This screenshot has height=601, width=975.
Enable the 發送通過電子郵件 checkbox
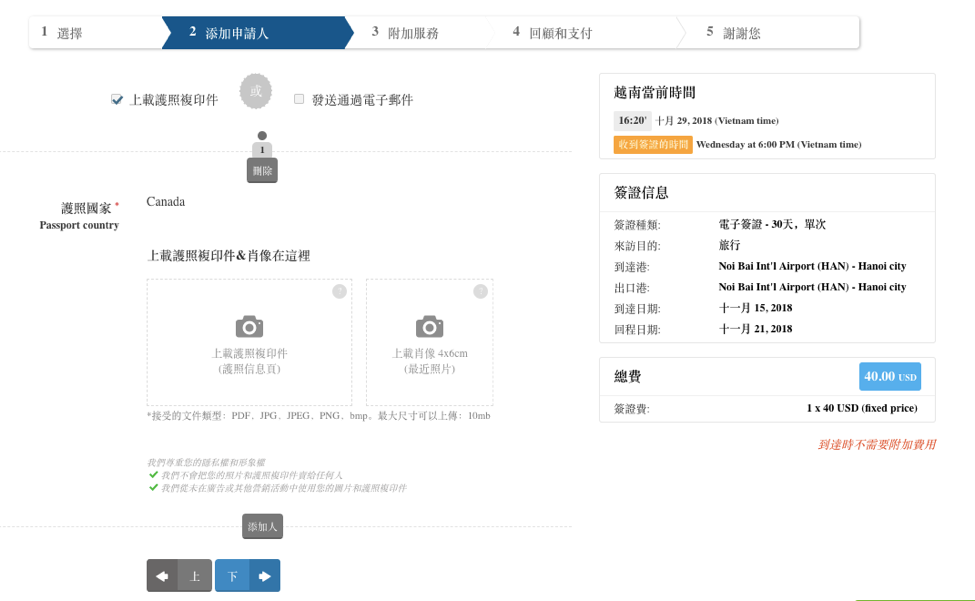pos(299,99)
